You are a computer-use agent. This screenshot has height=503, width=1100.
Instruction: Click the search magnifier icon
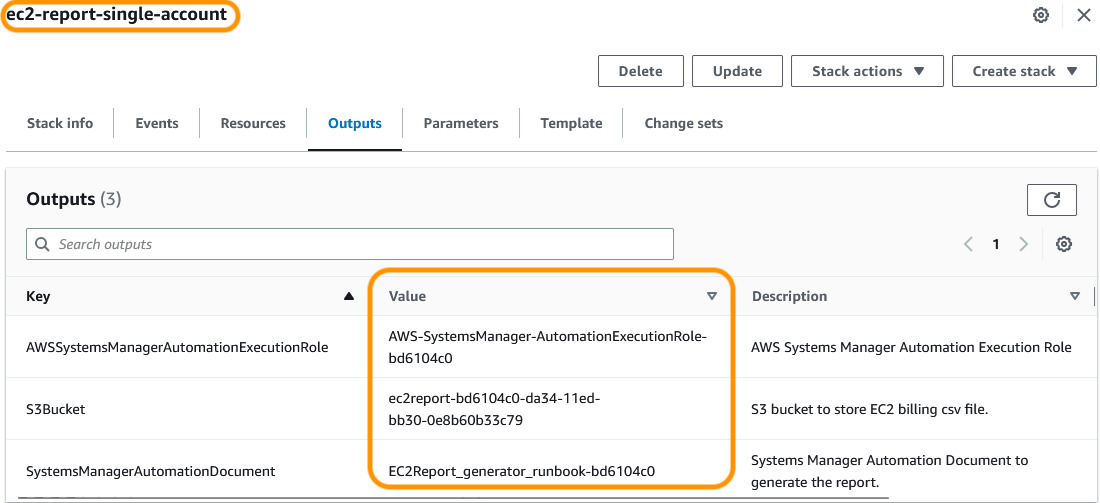click(42, 244)
